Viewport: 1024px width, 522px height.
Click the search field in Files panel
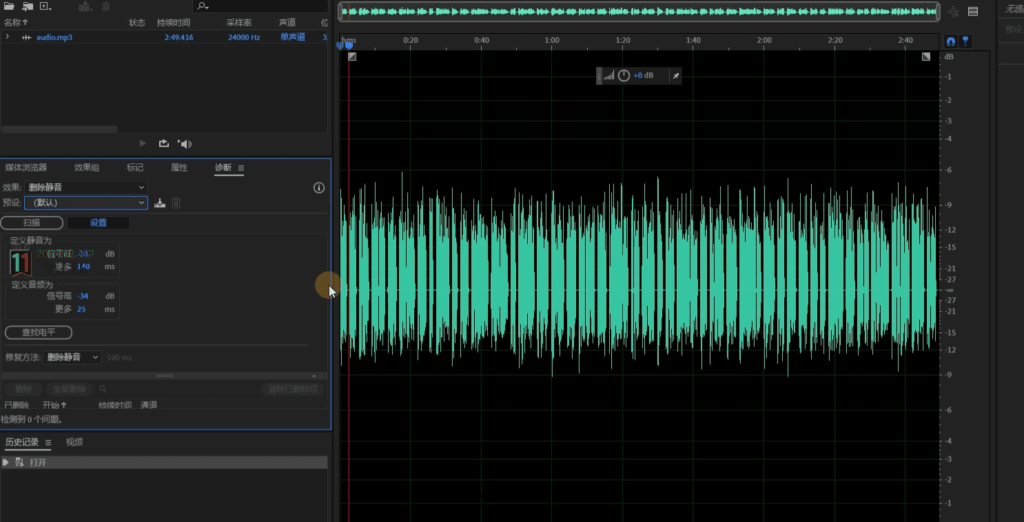[x=260, y=6]
